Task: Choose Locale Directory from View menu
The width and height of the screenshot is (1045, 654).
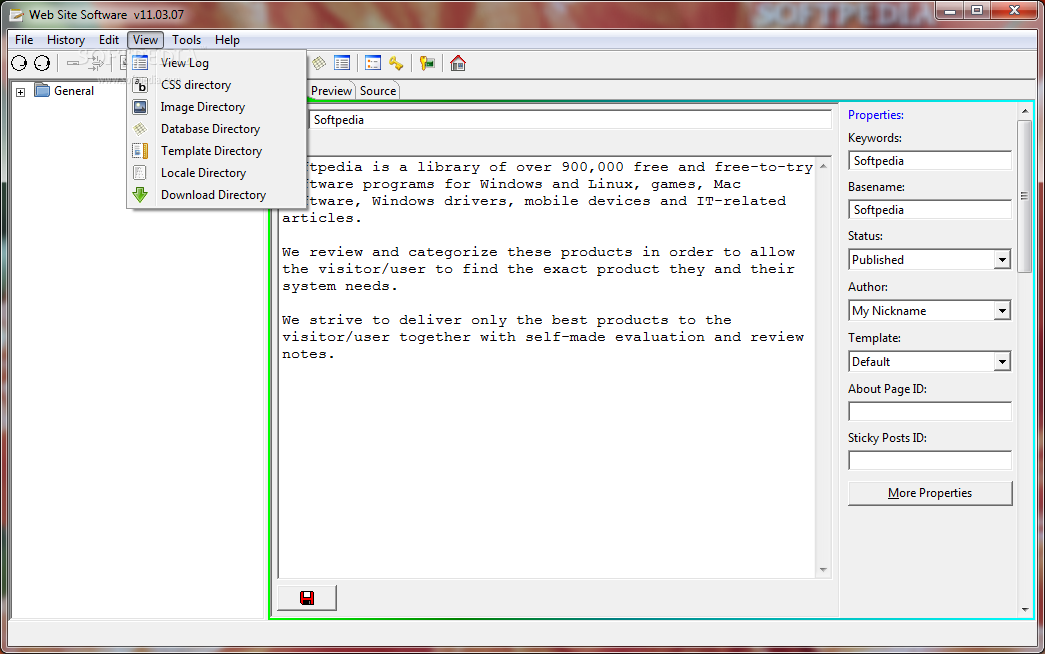Action: tap(217, 173)
